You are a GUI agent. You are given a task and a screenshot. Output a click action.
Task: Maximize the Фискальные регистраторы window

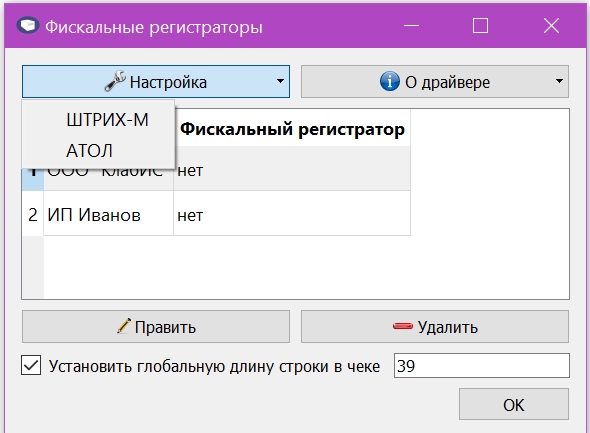pyautogui.click(x=481, y=26)
